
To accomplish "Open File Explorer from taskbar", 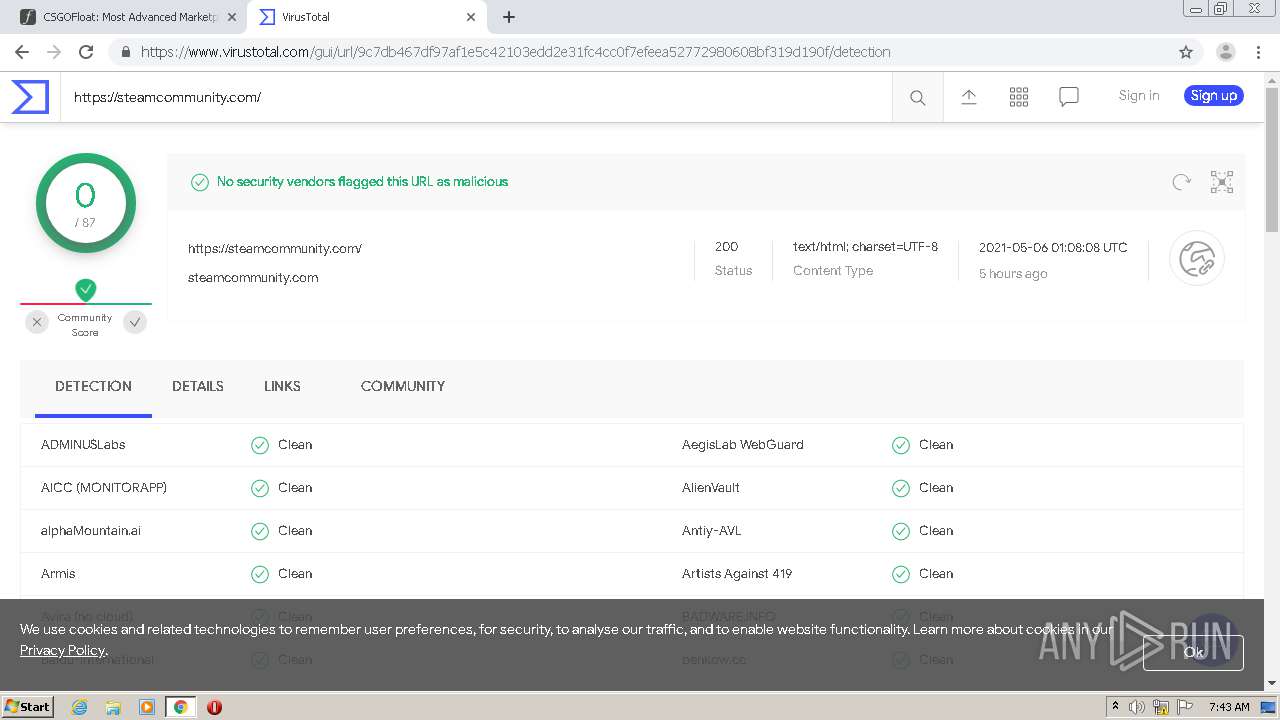I will click(113, 707).
